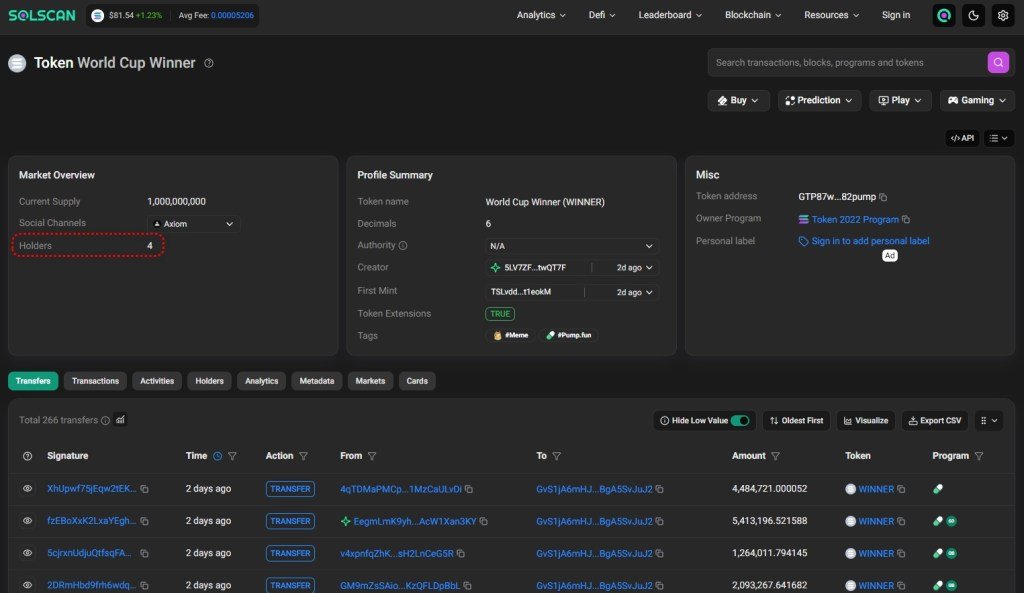Open the Cards tab
1024x593 pixels.
pos(417,381)
